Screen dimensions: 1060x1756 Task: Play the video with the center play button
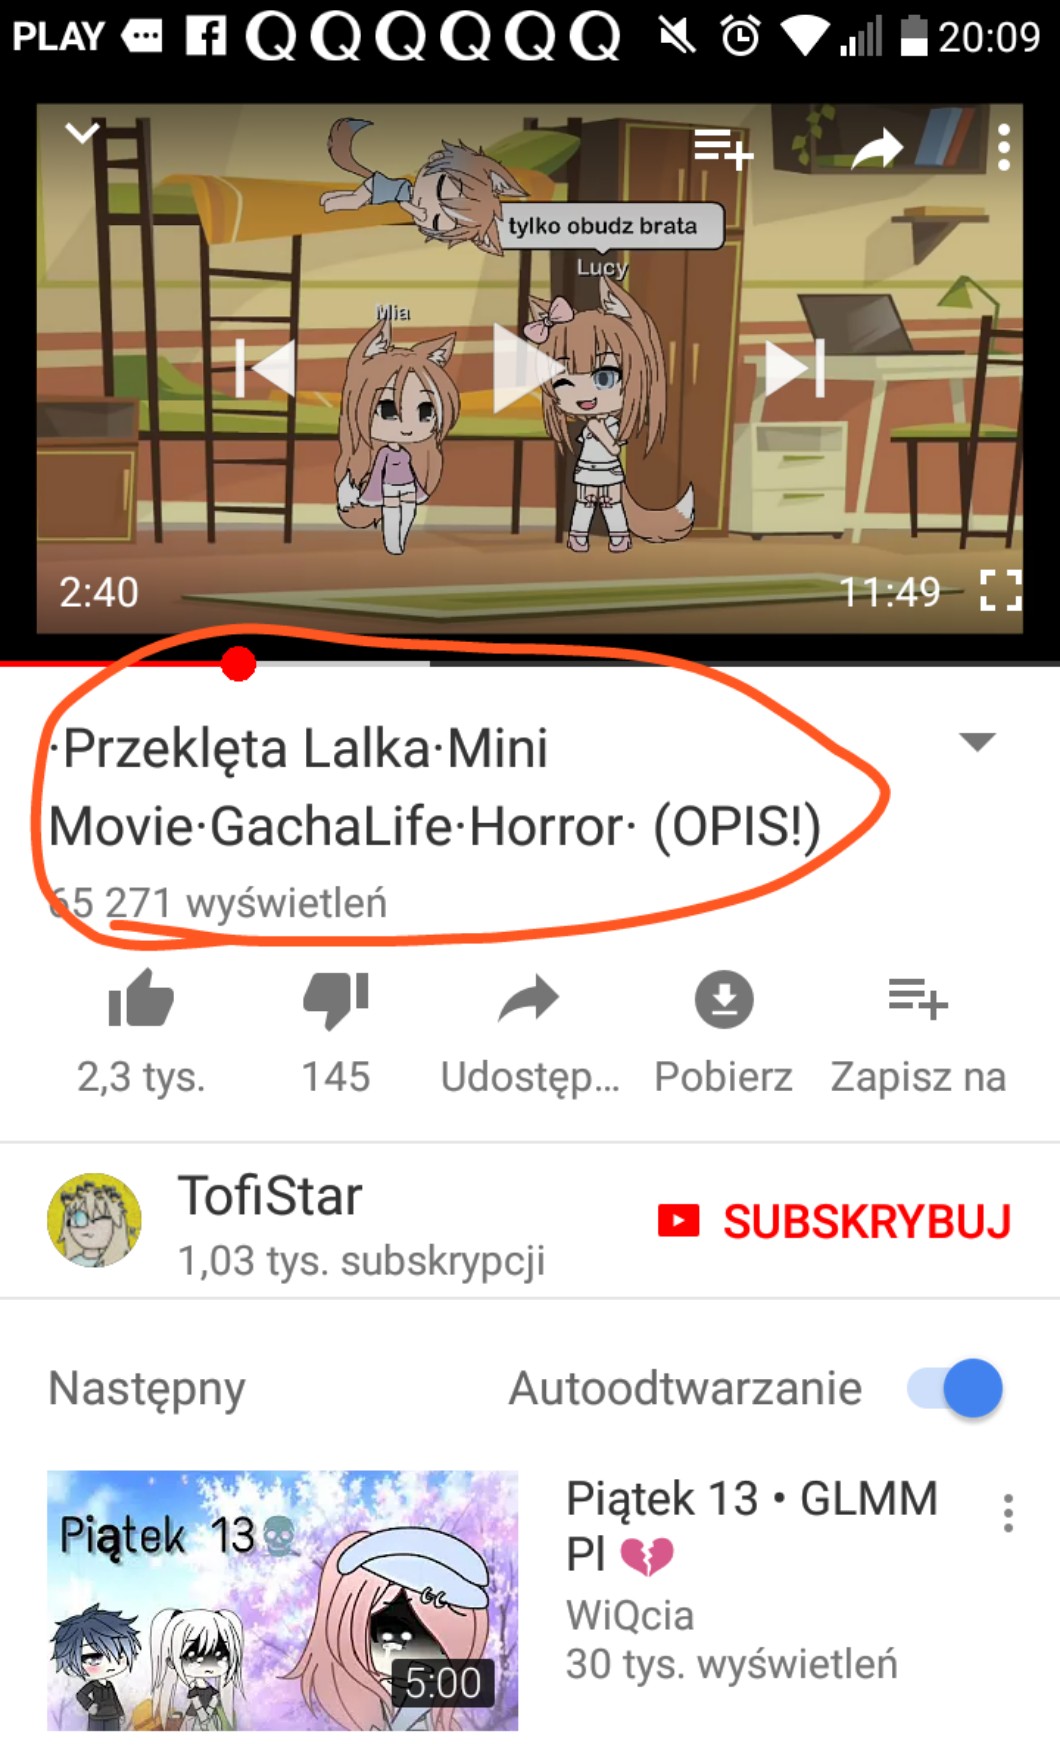tap(528, 368)
